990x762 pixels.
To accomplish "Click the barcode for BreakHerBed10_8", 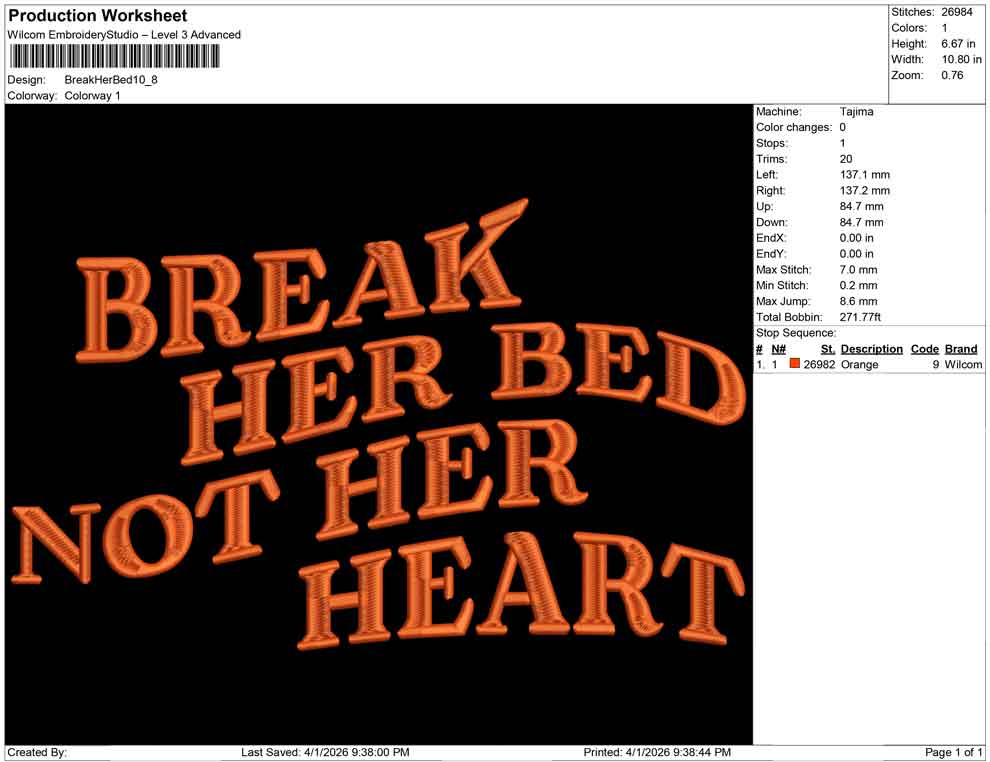I will pos(113,57).
